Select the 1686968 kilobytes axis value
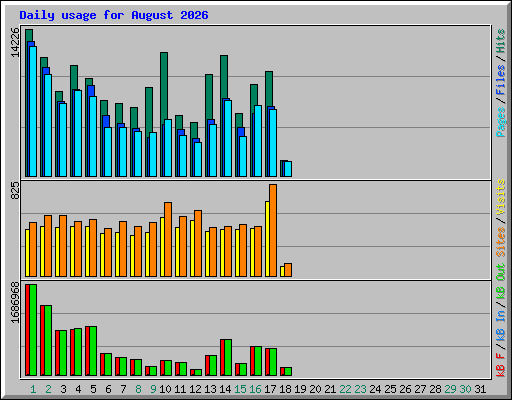The width and height of the screenshot is (512, 400). (x=15, y=303)
